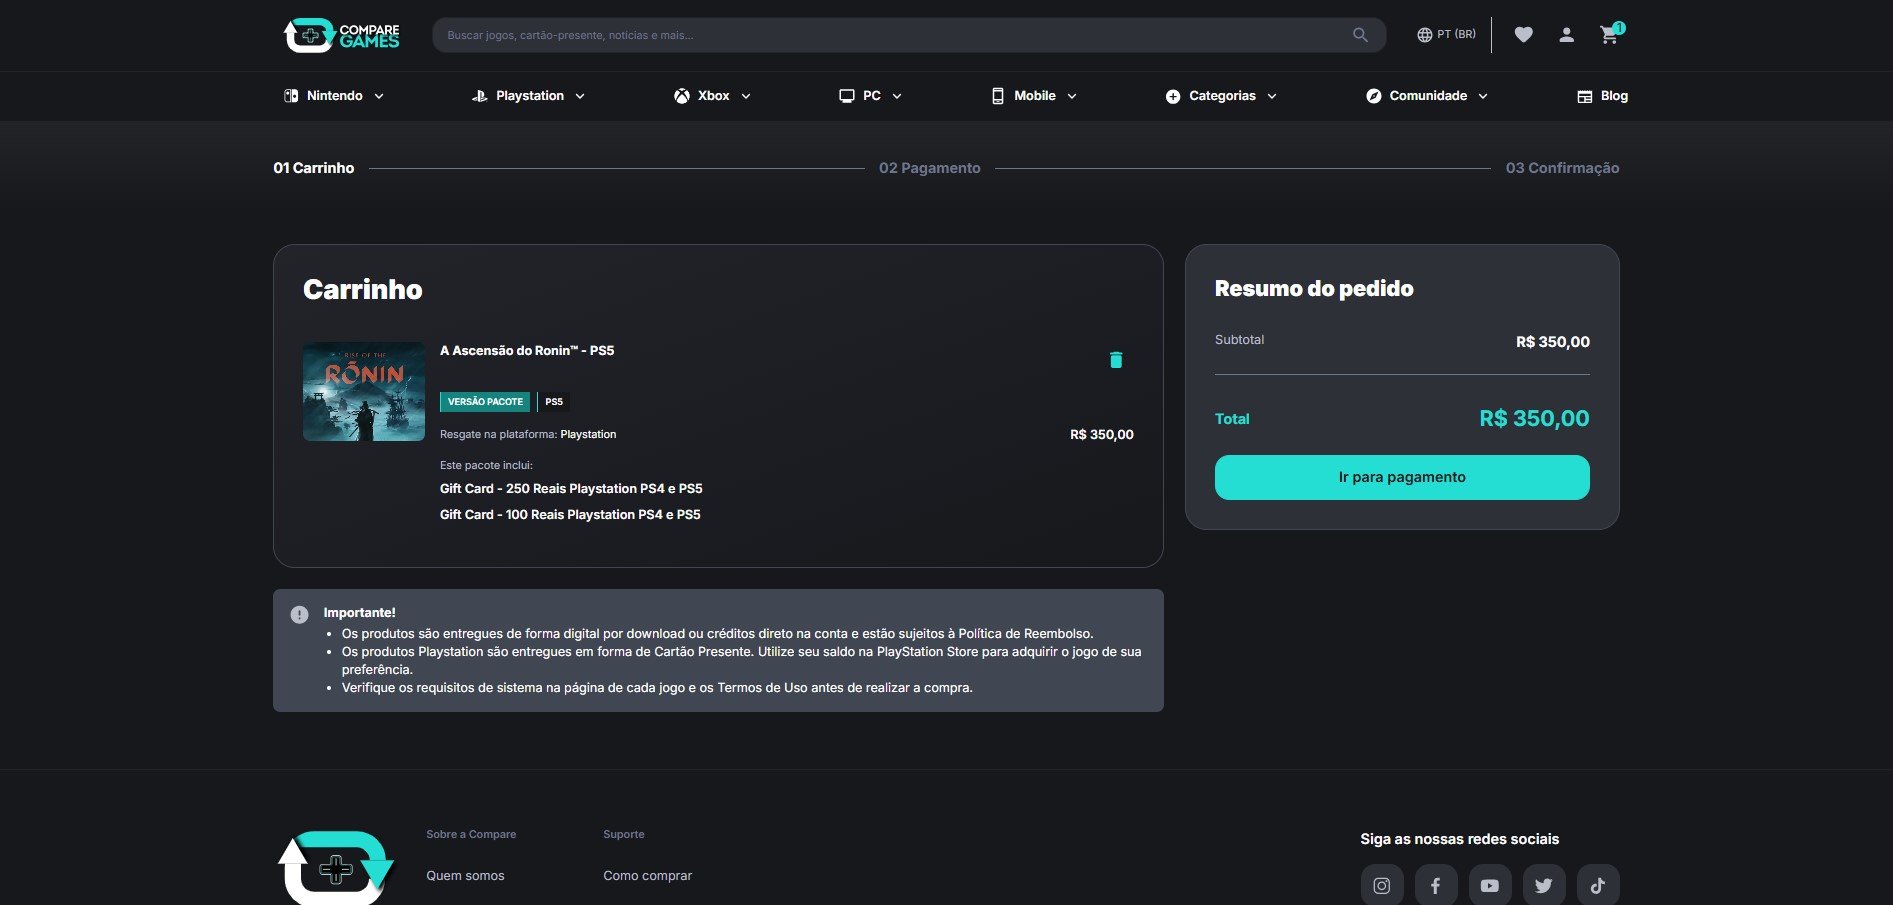This screenshot has width=1893, height=905.
Task: Click the search magnifier icon
Action: click(1360, 35)
